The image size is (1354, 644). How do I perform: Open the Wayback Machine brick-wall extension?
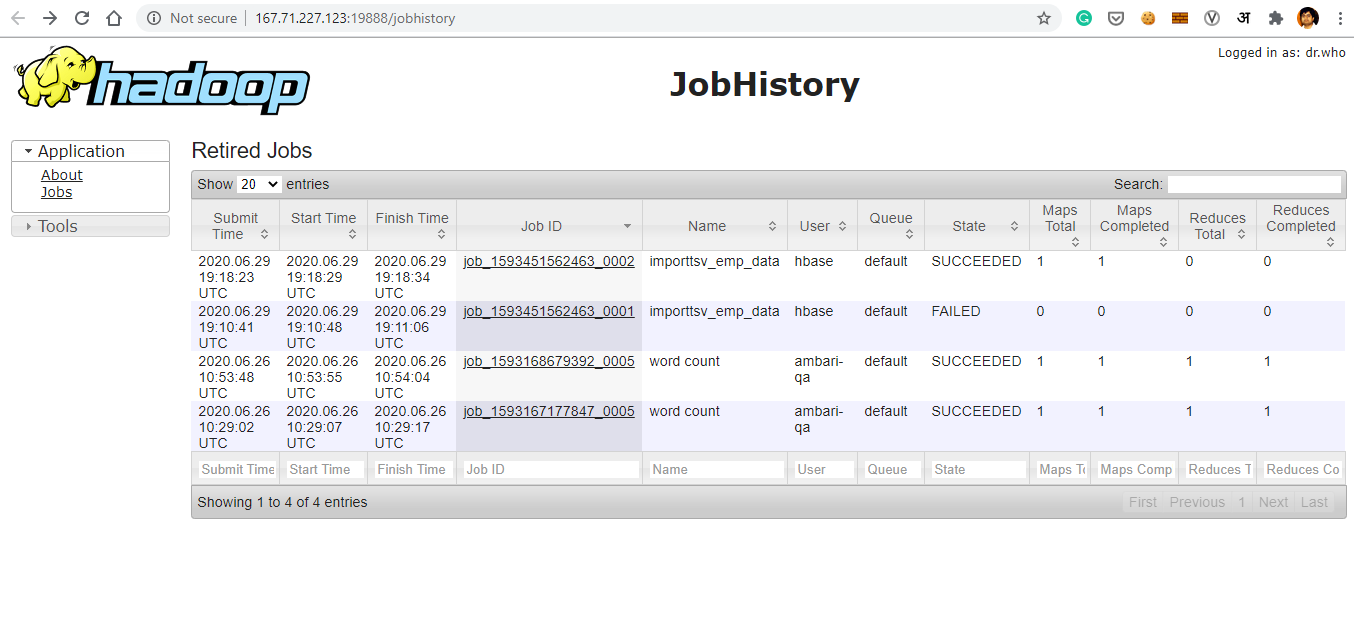[1179, 18]
